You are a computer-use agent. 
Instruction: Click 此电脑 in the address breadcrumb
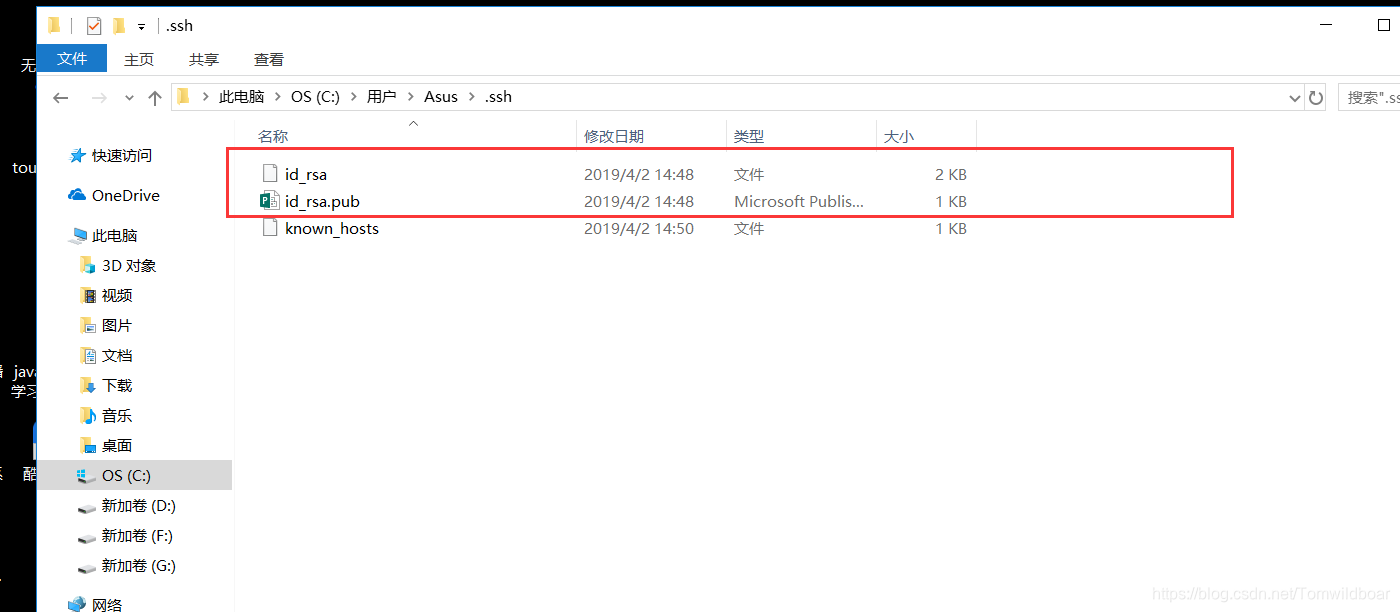pyautogui.click(x=241, y=97)
